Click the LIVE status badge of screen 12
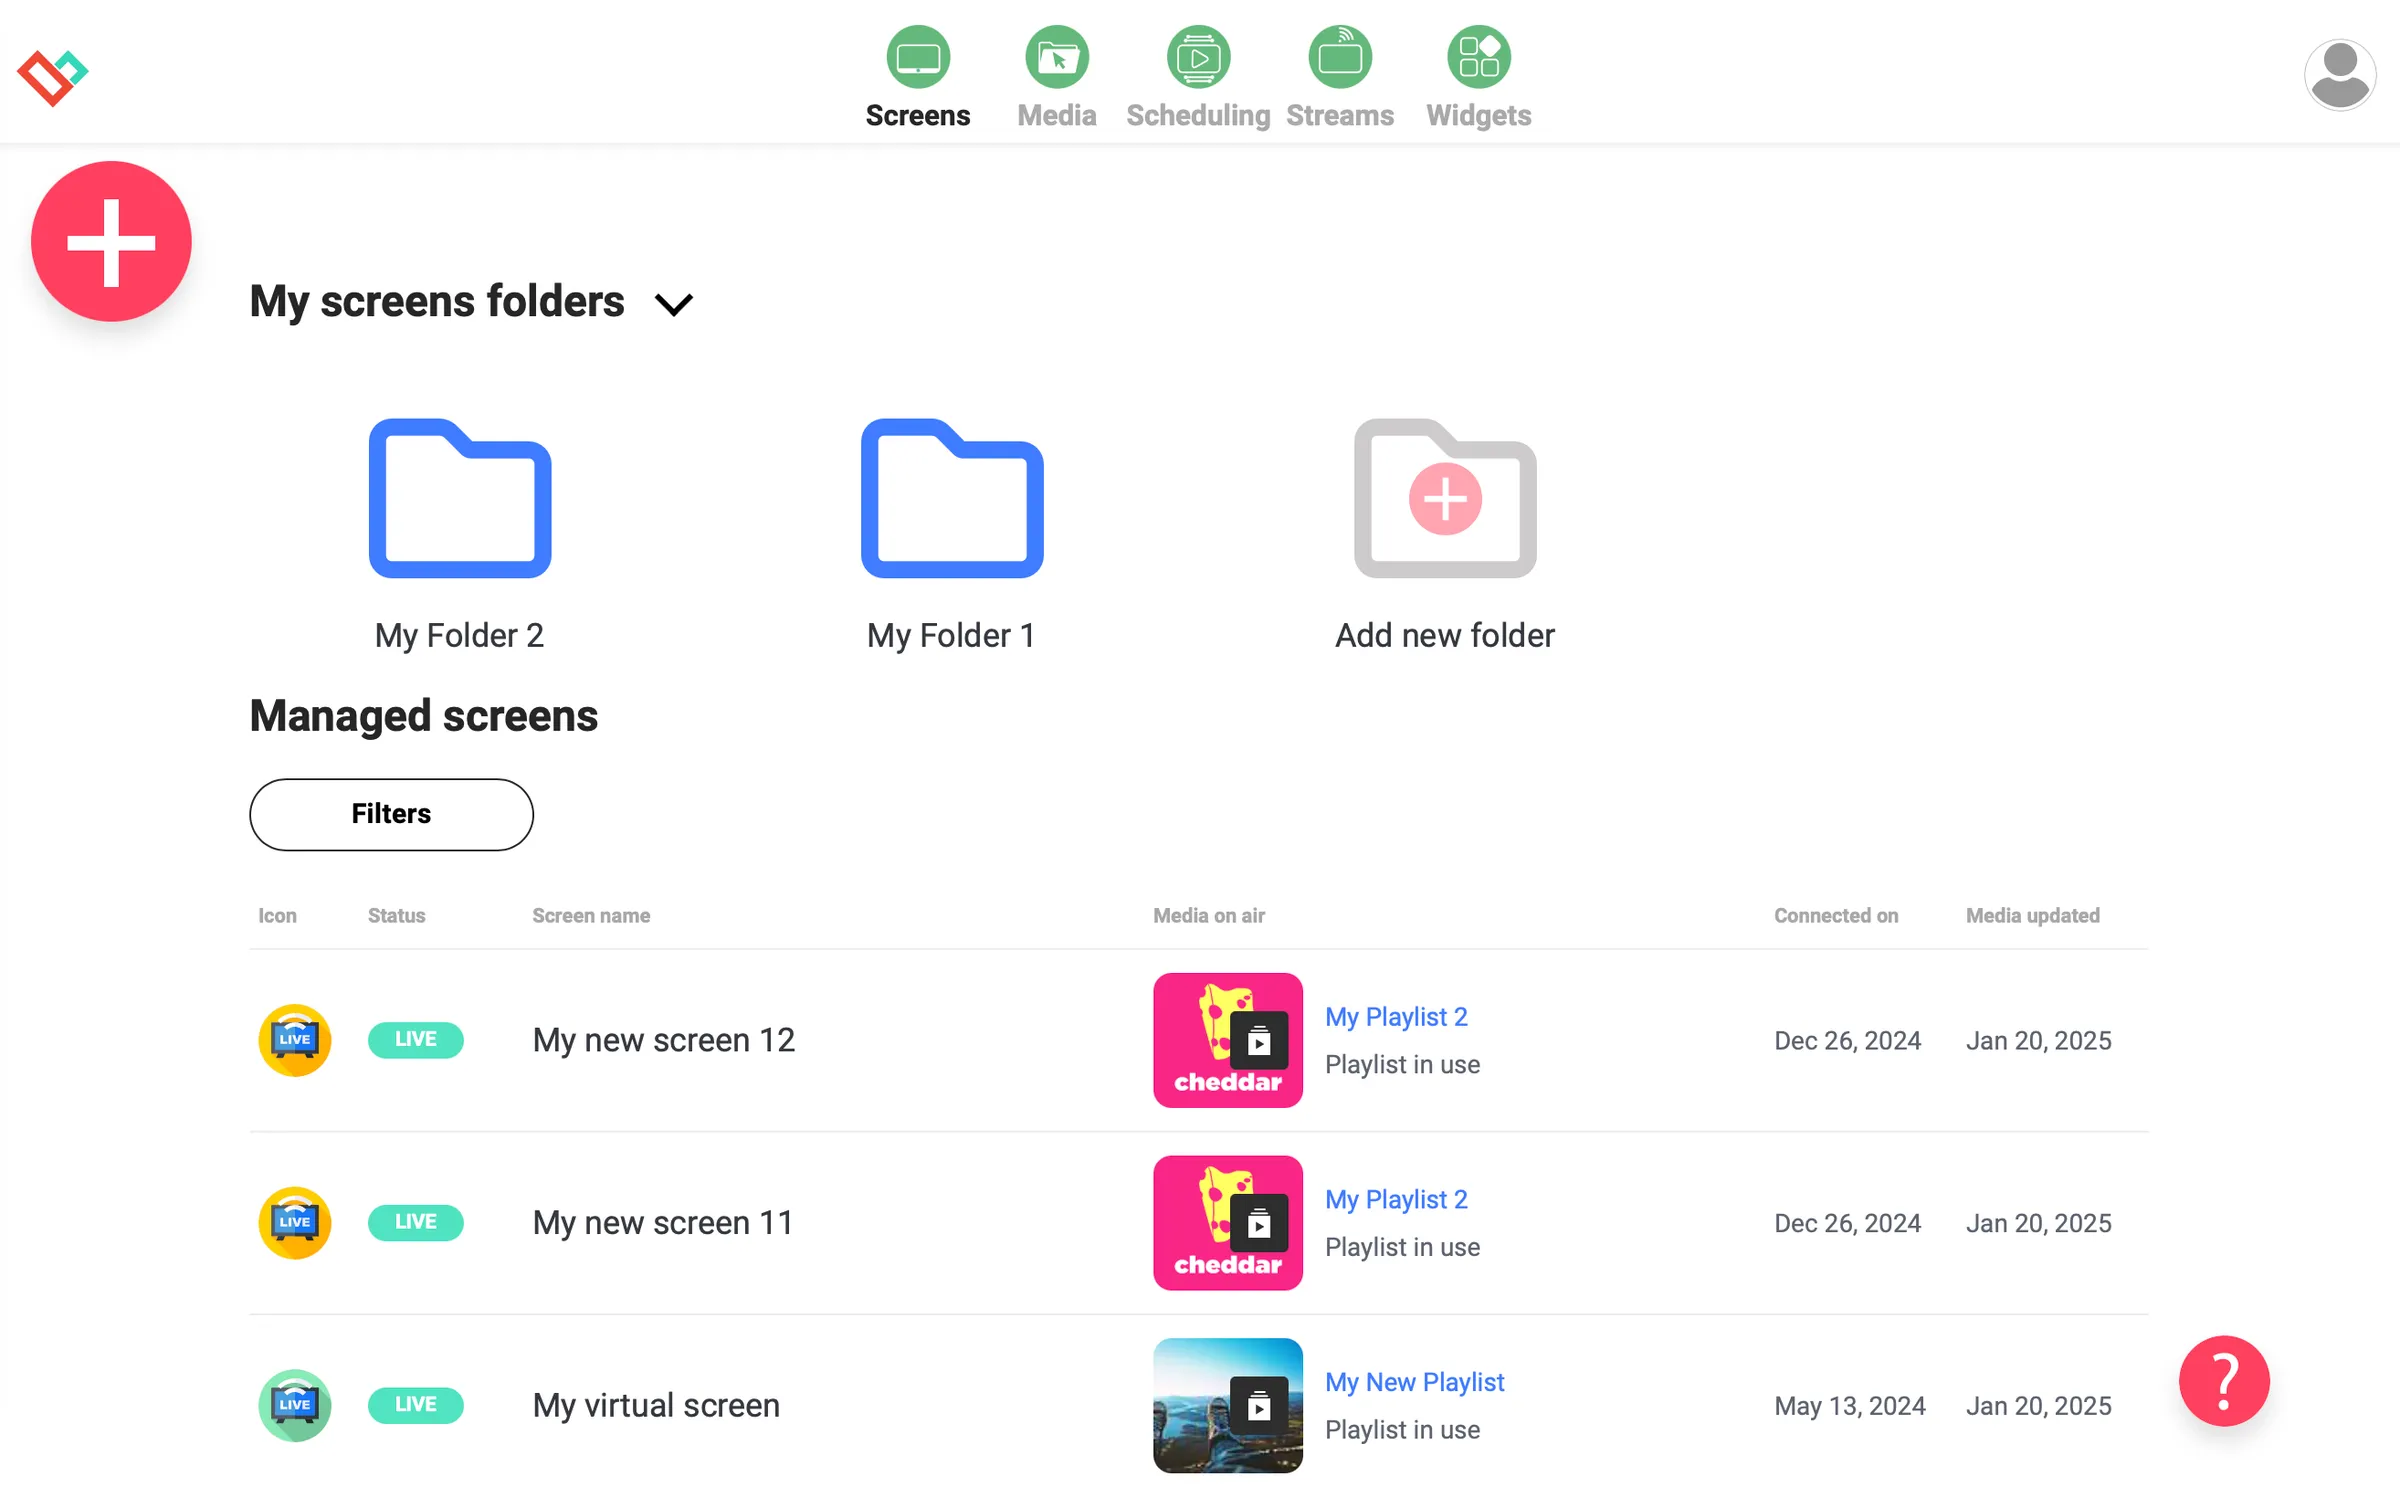This screenshot has width=2400, height=1511. coord(415,1039)
